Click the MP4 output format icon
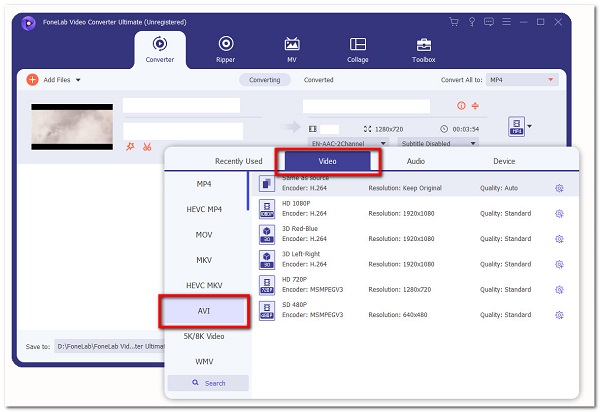 517,127
